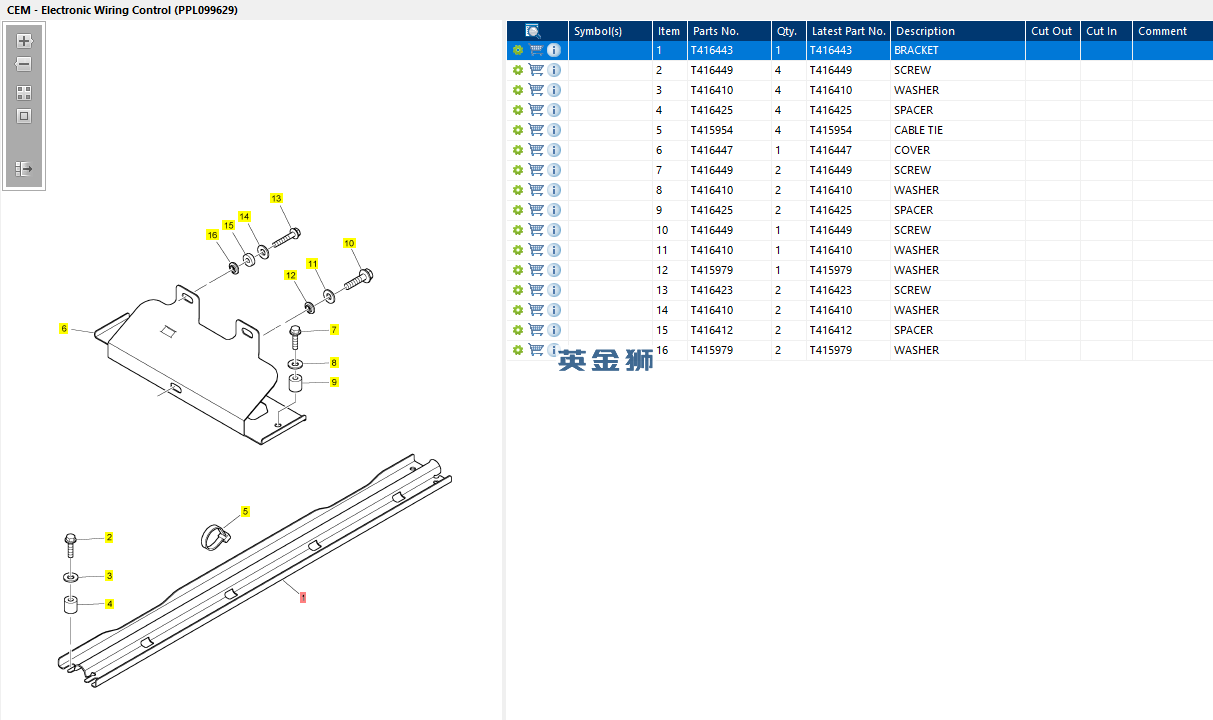Click the four-squares grid view icon
1213x720 pixels.
coord(24,92)
